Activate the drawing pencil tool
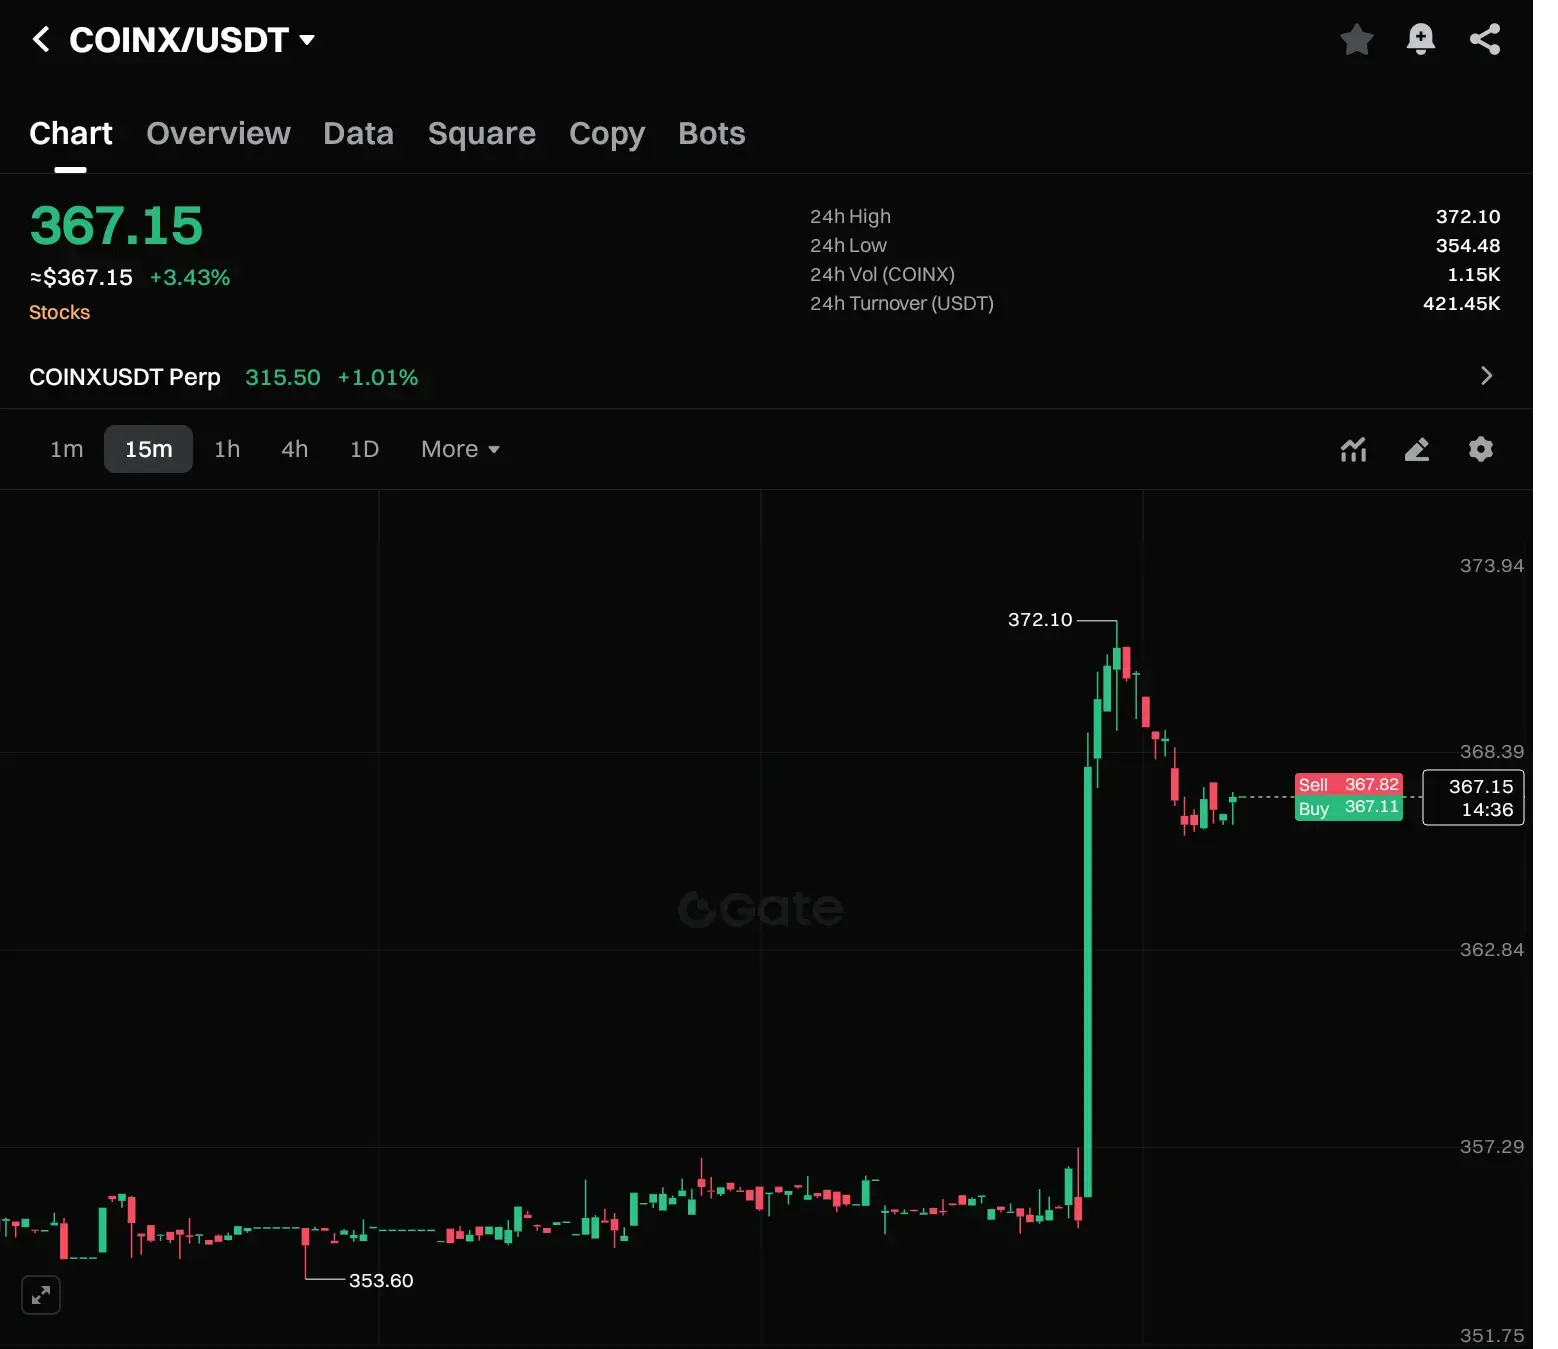Viewport: 1558px width, 1349px height. point(1417,450)
